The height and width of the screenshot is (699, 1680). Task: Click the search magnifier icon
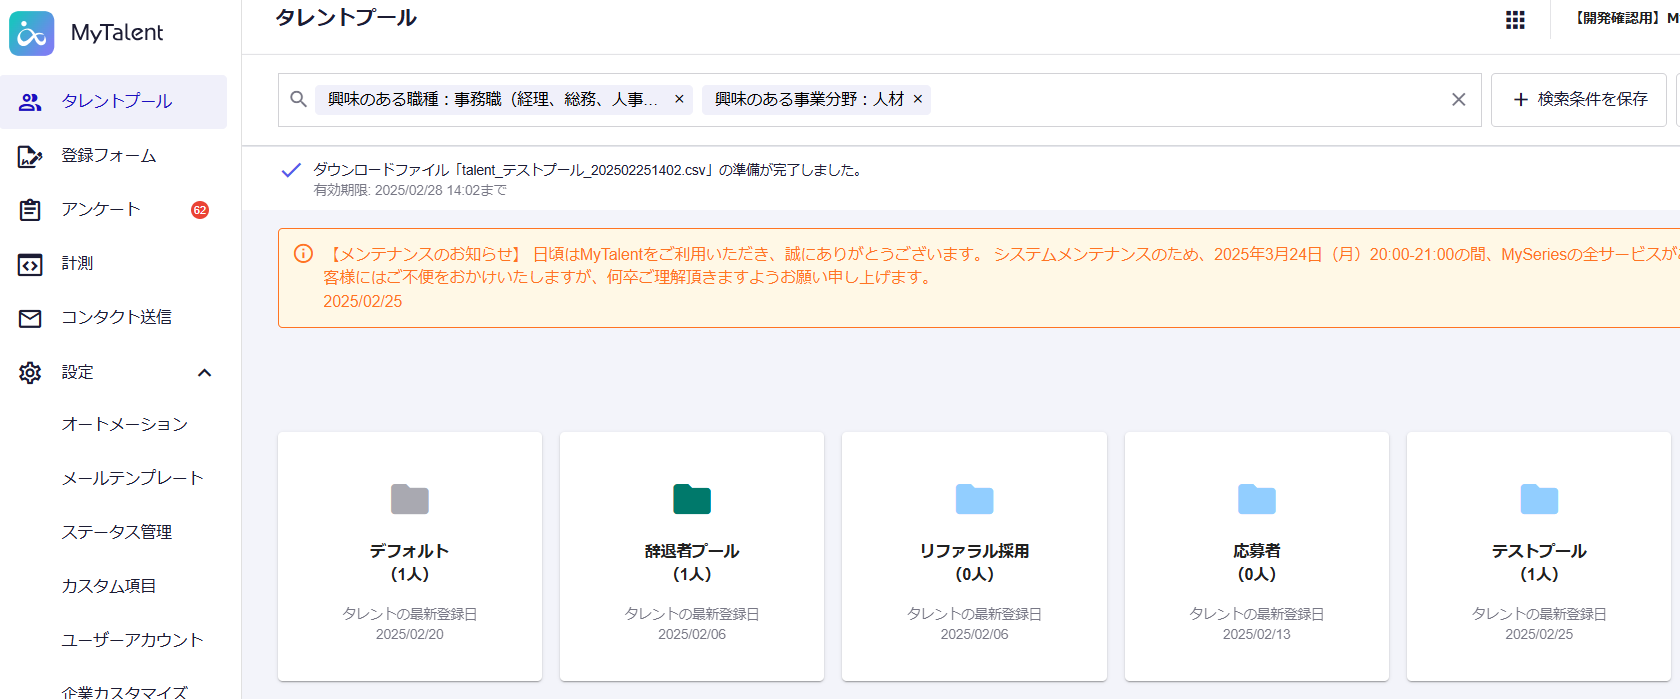coord(298,99)
